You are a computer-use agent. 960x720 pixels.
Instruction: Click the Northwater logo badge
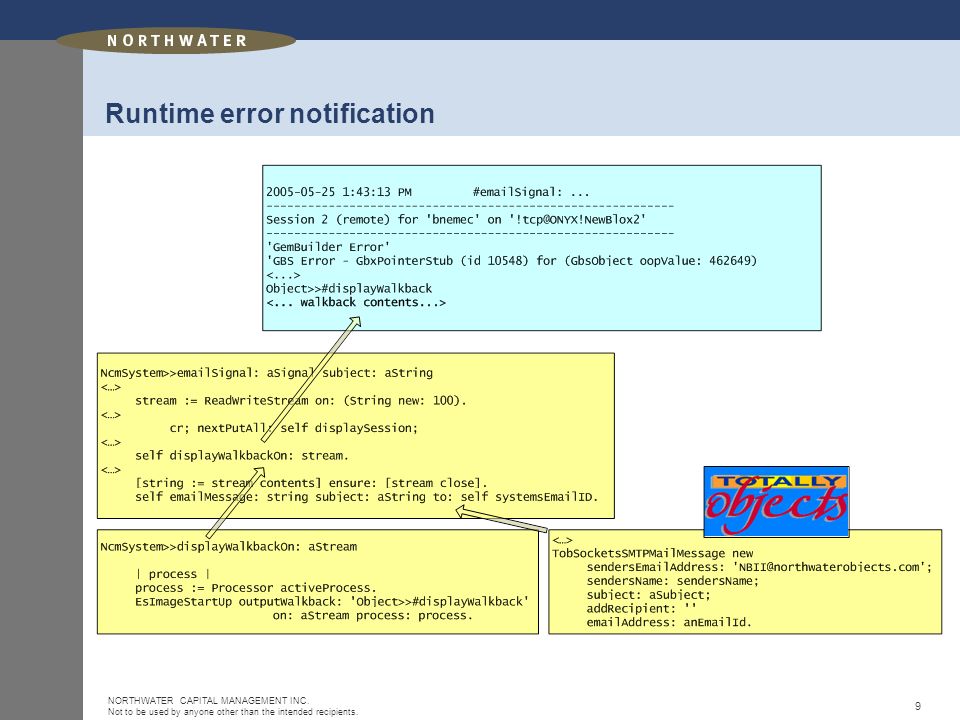pos(176,41)
